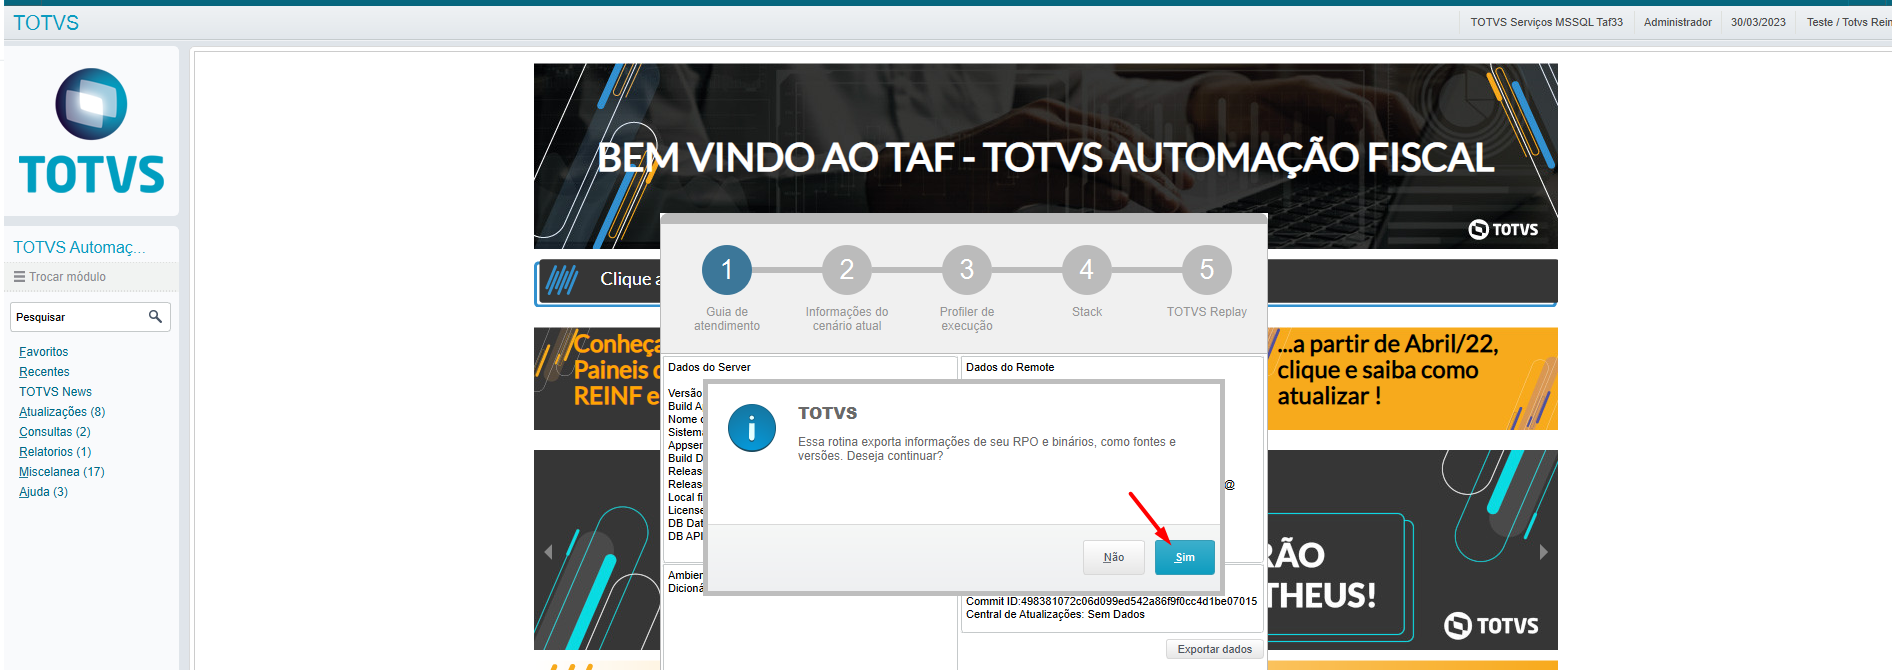Image resolution: width=1892 pixels, height=670 pixels.
Task: Select wizard step 2 Informações do cenário atual
Action: (x=847, y=270)
